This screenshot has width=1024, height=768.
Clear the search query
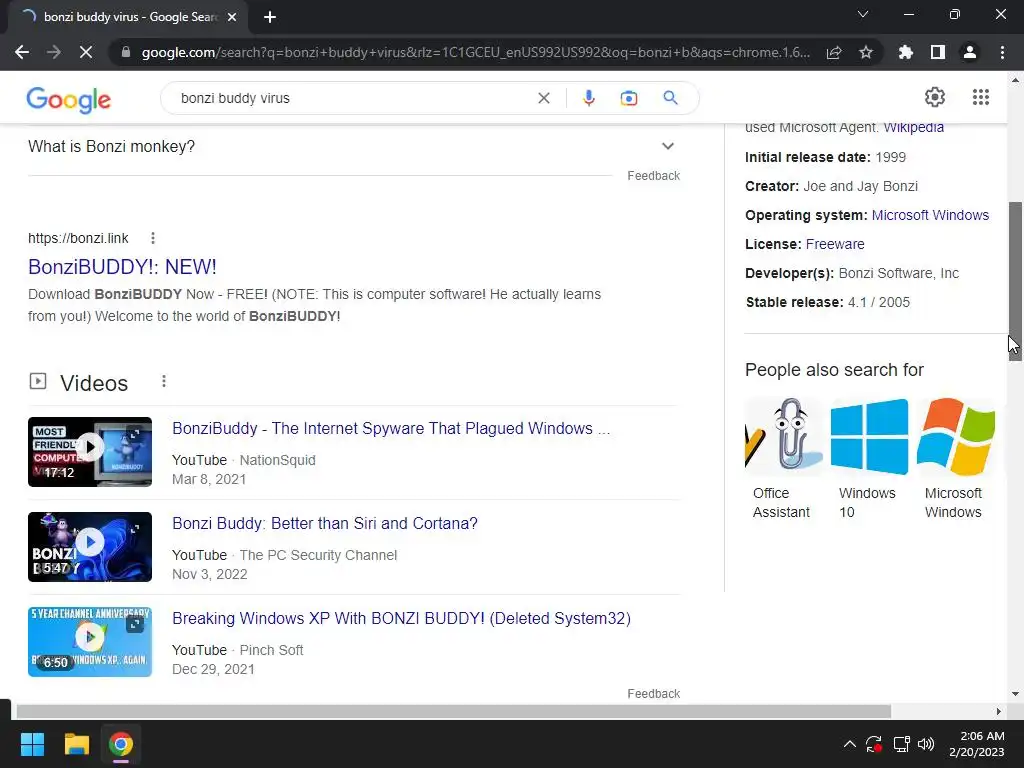coord(543,98)
